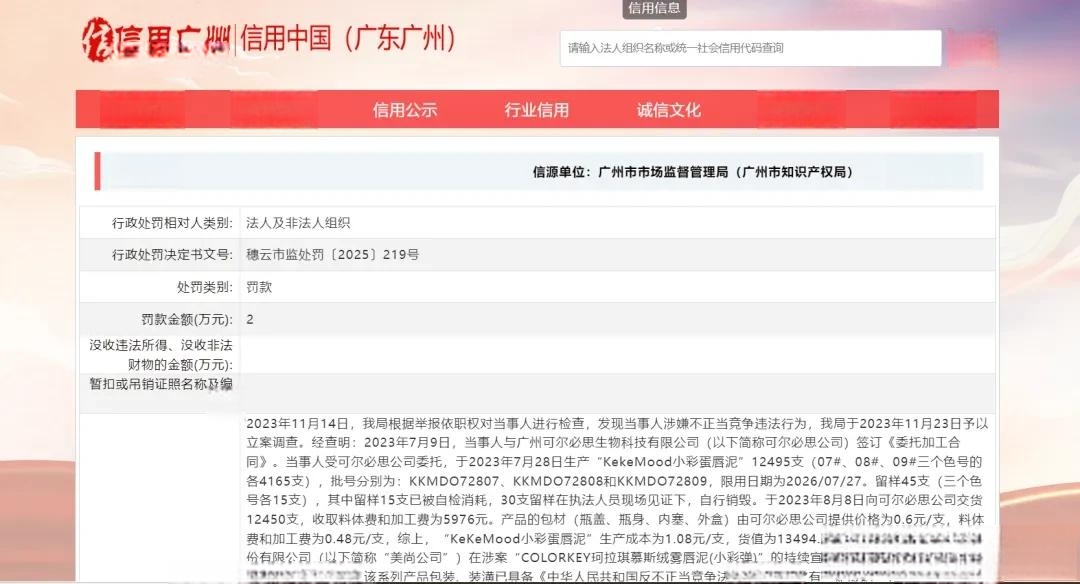Viewport: 1080px width, 584px height.
Task: Focus the organization name search input field
Action: [751, 48]
